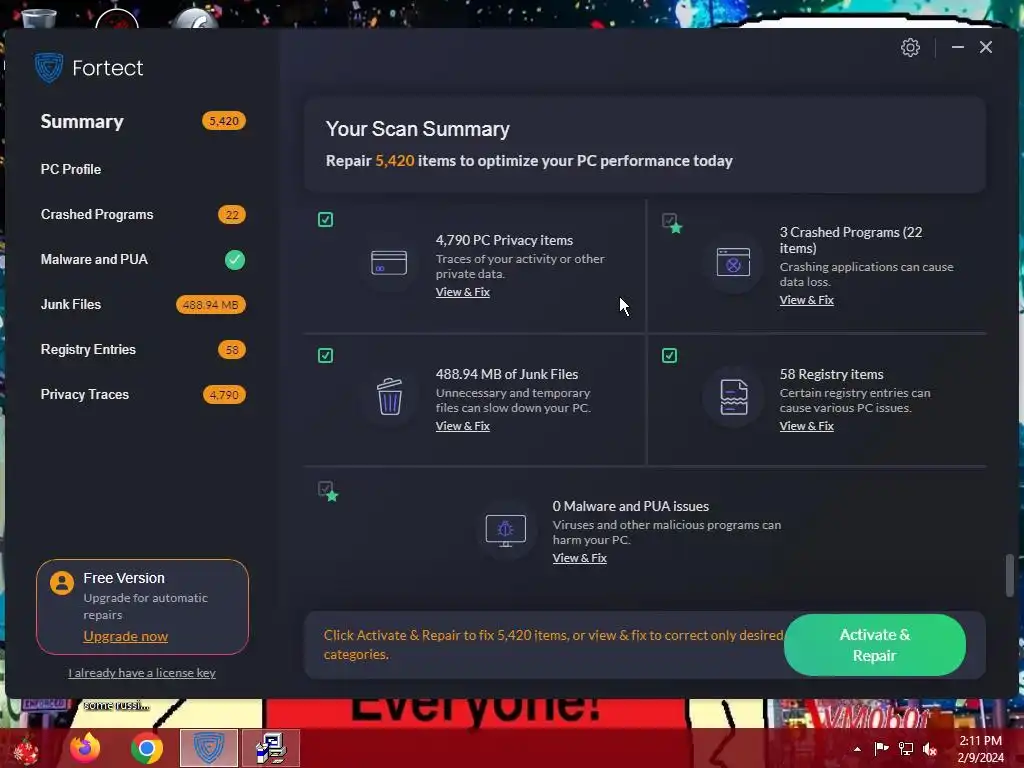
Task: Open Malware and PUA section
Action: [95, 259]
